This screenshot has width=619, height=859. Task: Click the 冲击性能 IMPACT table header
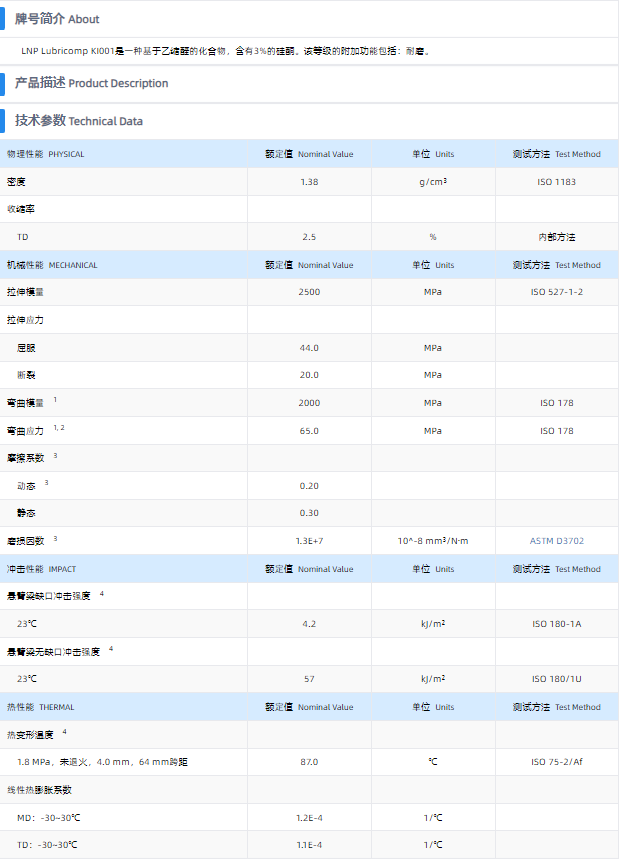tap(42, 569)
